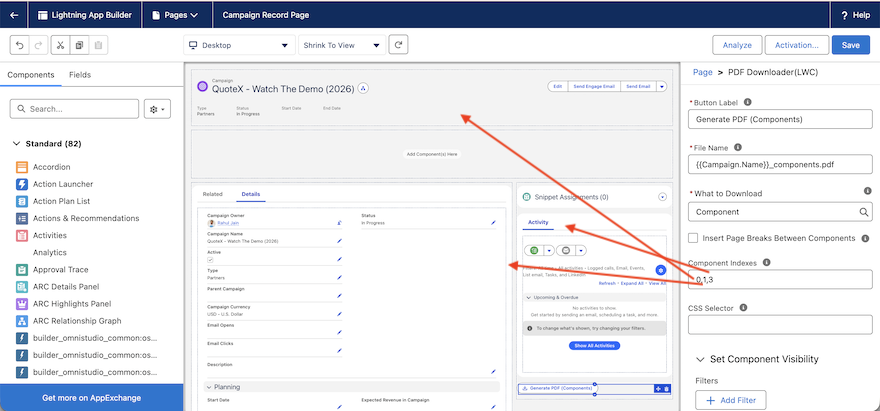The width and height of the screenshot is (880, 411).
Task: Click the Activation... button
Action: pos(796,45)
